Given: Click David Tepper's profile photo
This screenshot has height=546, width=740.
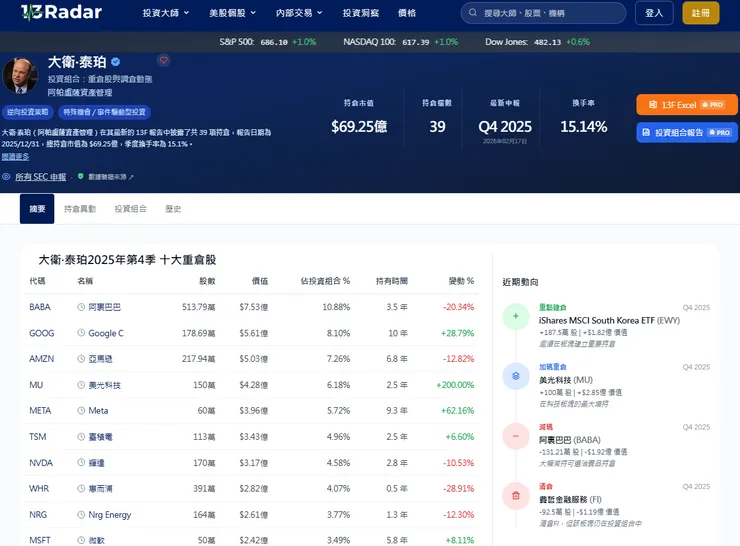Looking at the screenshot, I should click(20, 76).
